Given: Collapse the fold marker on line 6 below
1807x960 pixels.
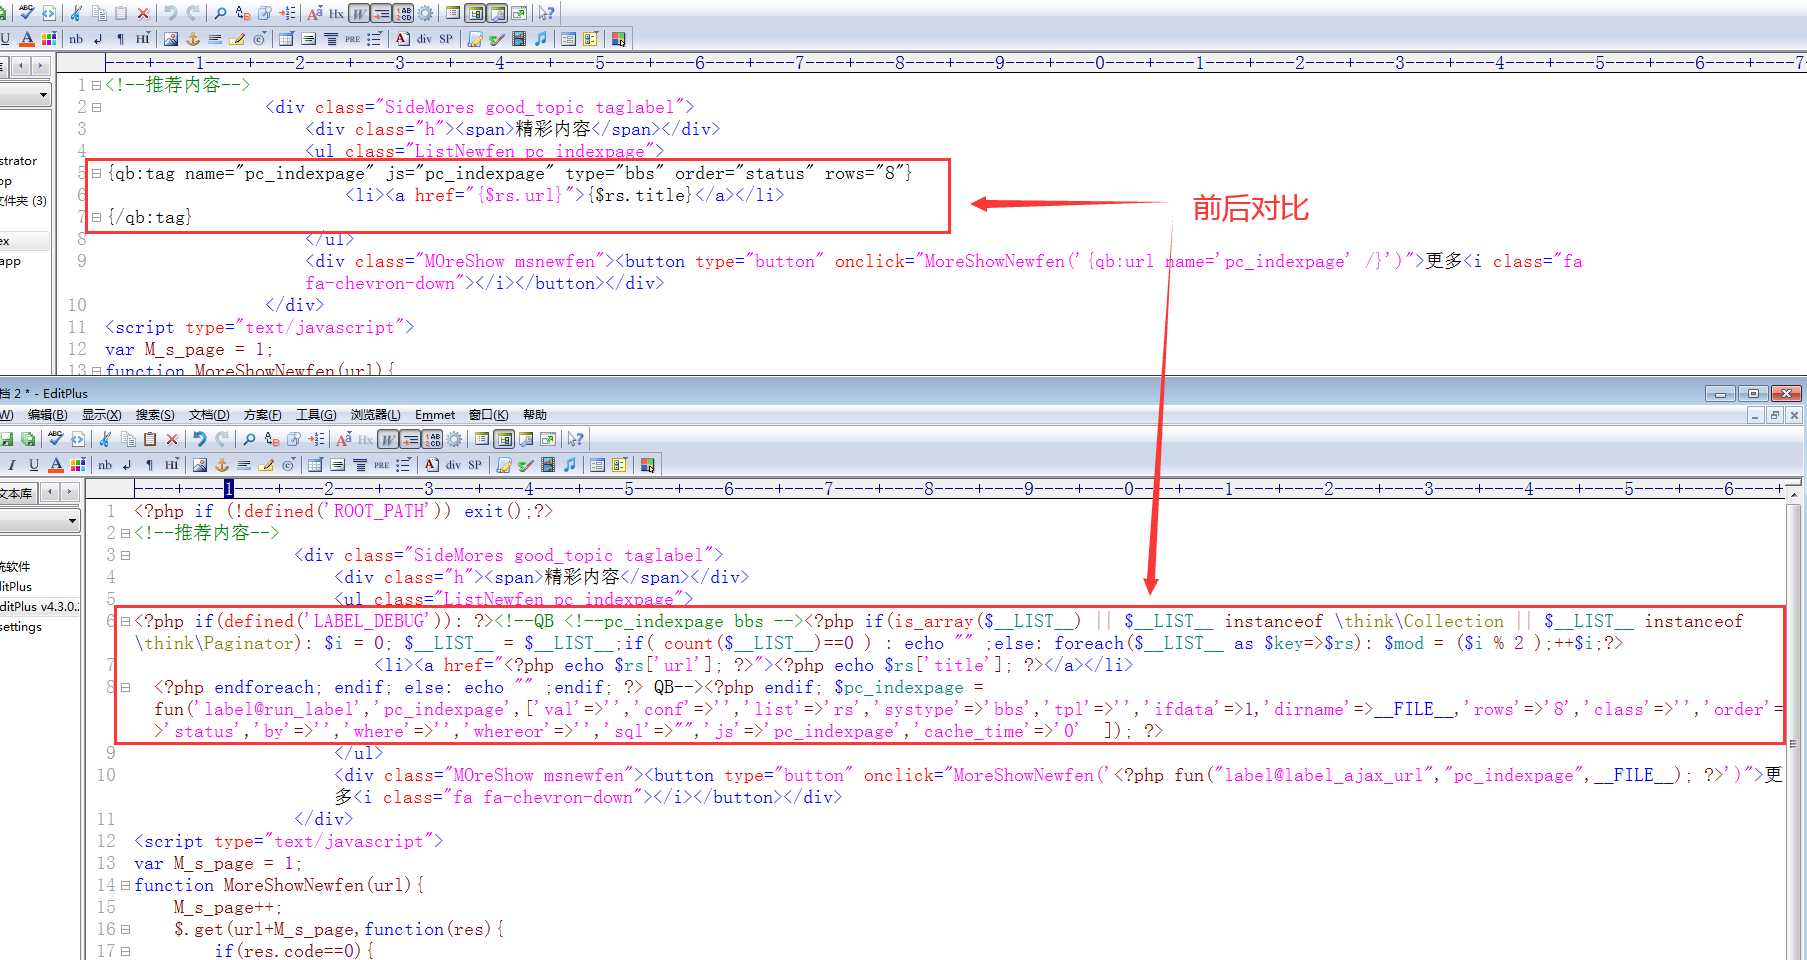Looking at the screenshot, I should (125, 621).
